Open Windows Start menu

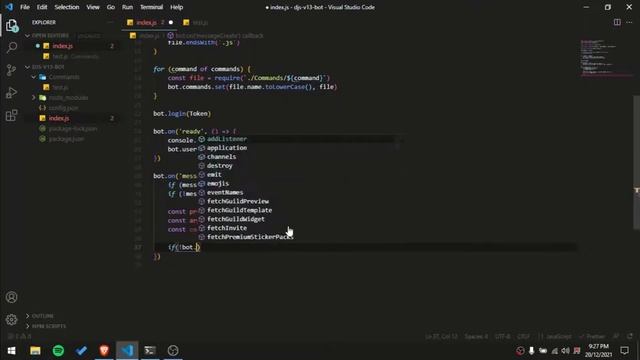(x=11, y=350)
